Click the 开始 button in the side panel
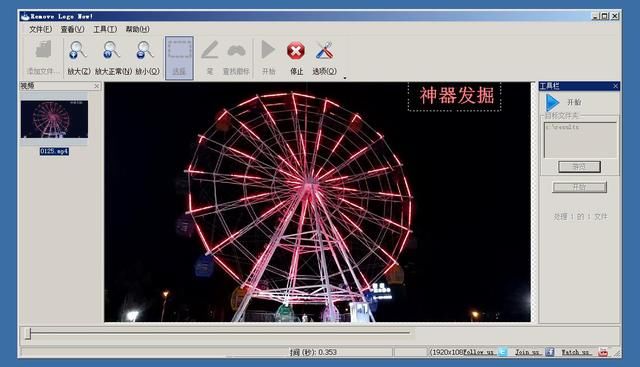Image resolution: width=640 pixels, height=367 pixels. click(x=580, y=187)
